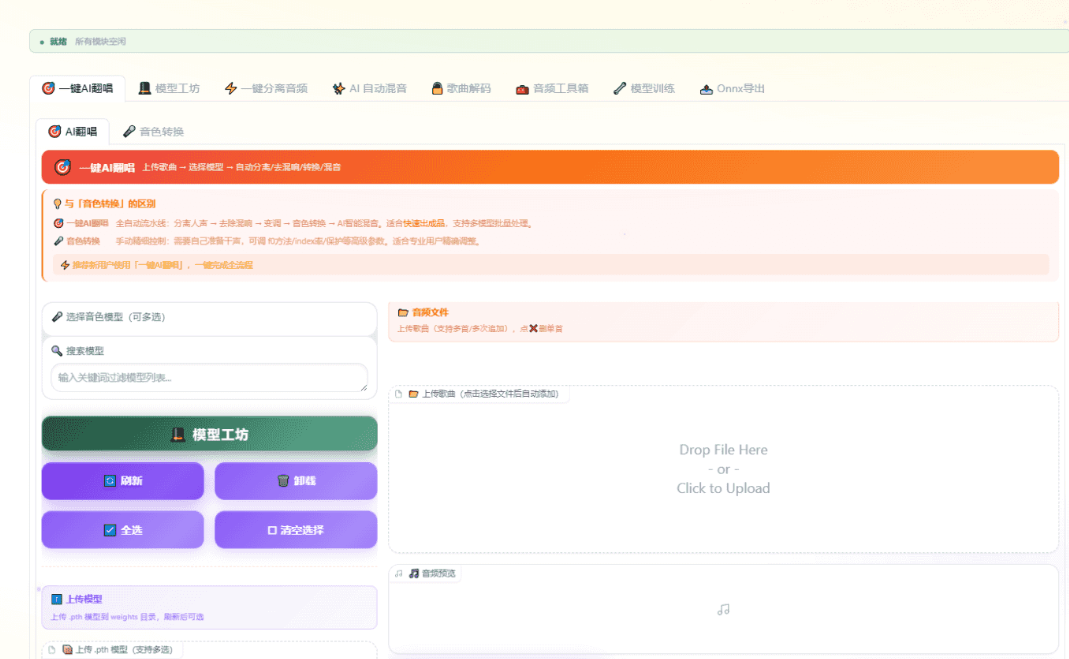Click the music note placeholder in audio preview

723,610
